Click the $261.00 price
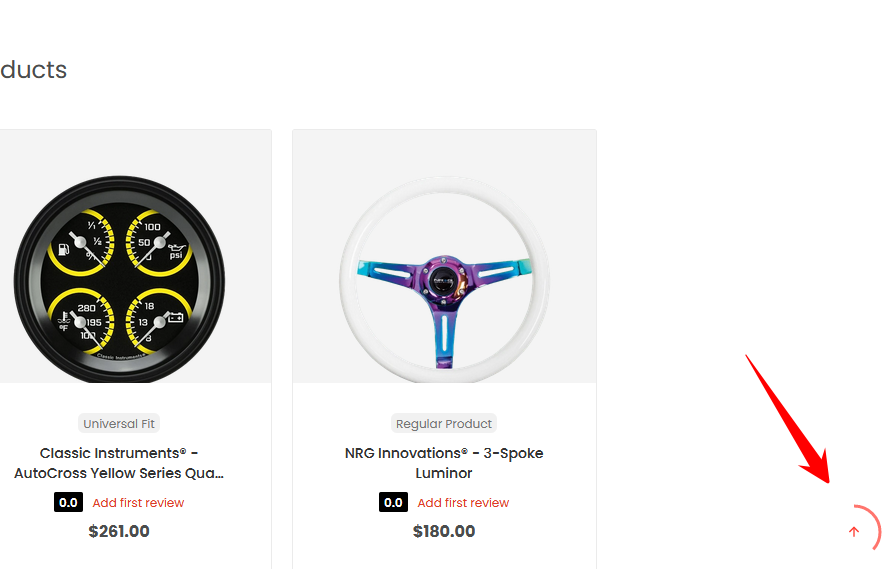Image resolution: width=894 pixels, height=569 pixels. pyautogui.click(x=119, y=531)
